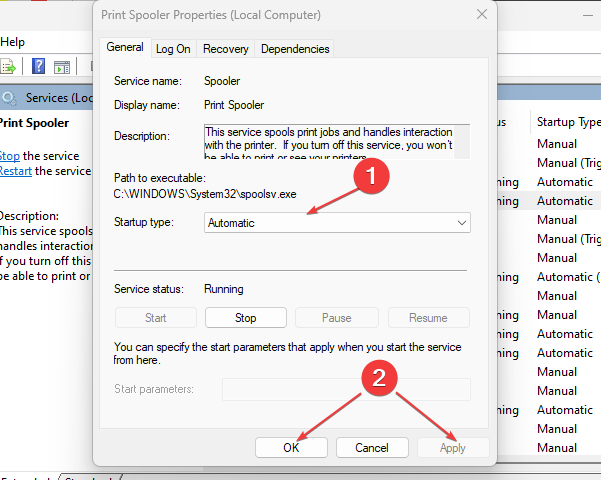Switch to the Log On tab
Image resolution: width=601 pixels, height=480 pixels.
(x=173, y=49)
